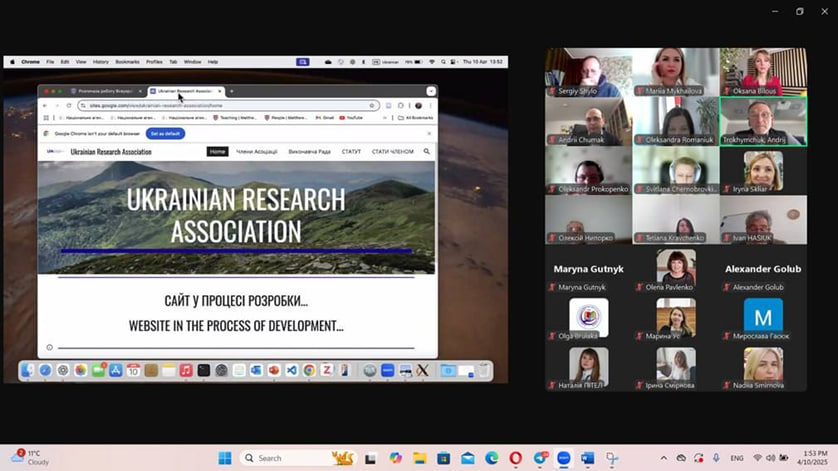Open Finder from the macOS dock
The height and width of the screenshot is (471, 838).
28,371
